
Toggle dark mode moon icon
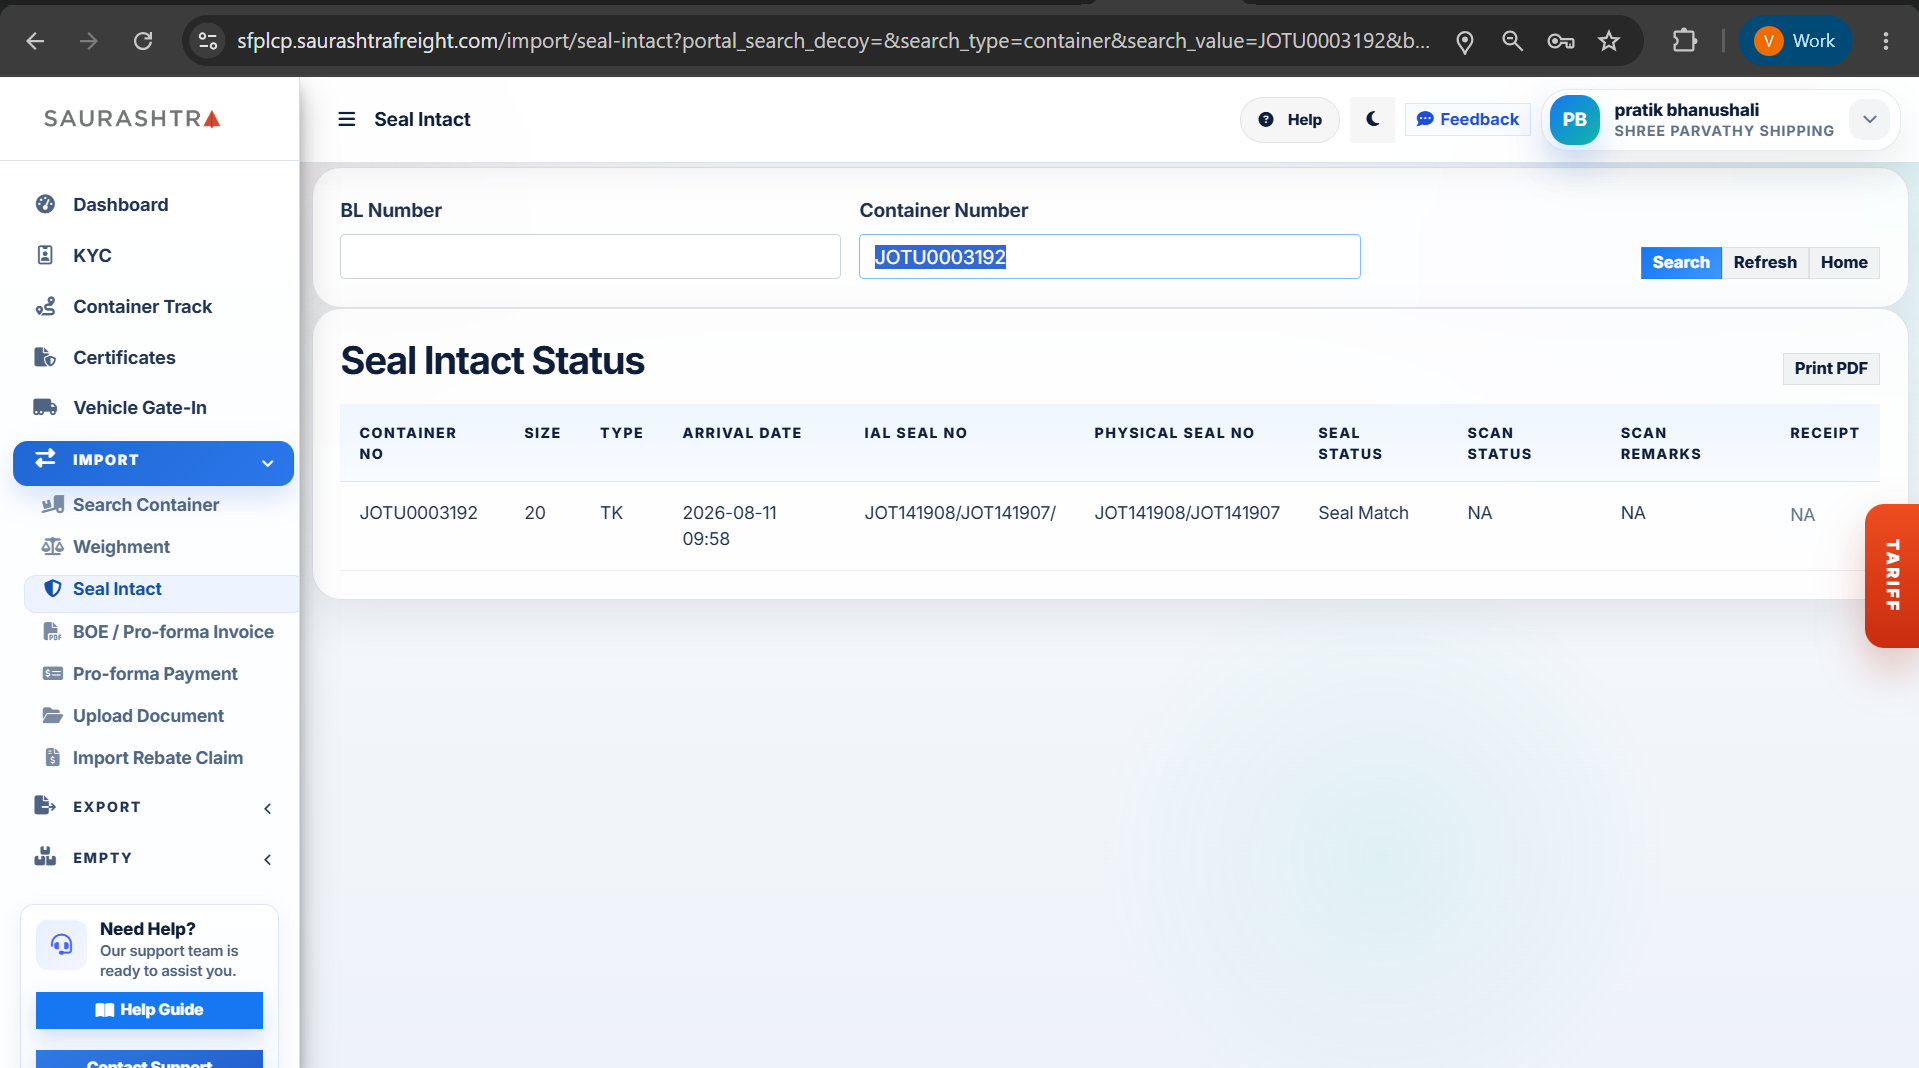[1372, 119]
